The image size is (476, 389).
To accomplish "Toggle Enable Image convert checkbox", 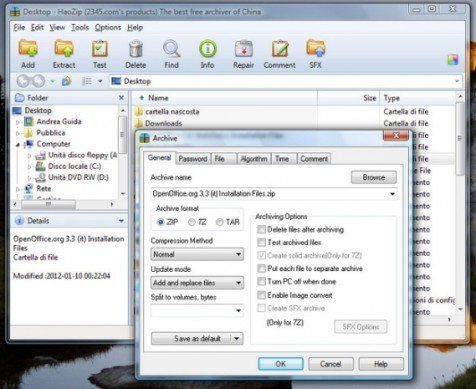I will [x=262, y=295].
